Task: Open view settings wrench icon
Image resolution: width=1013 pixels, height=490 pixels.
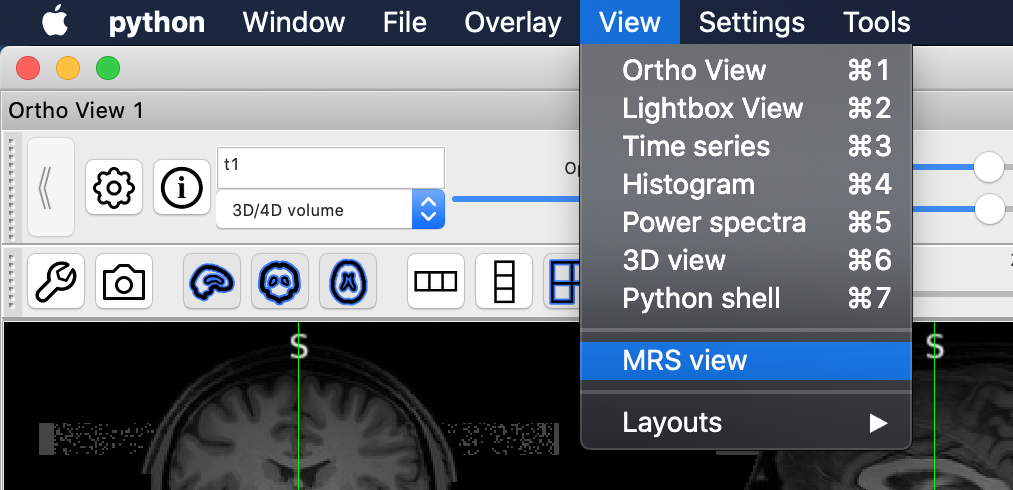Action: 56,281
